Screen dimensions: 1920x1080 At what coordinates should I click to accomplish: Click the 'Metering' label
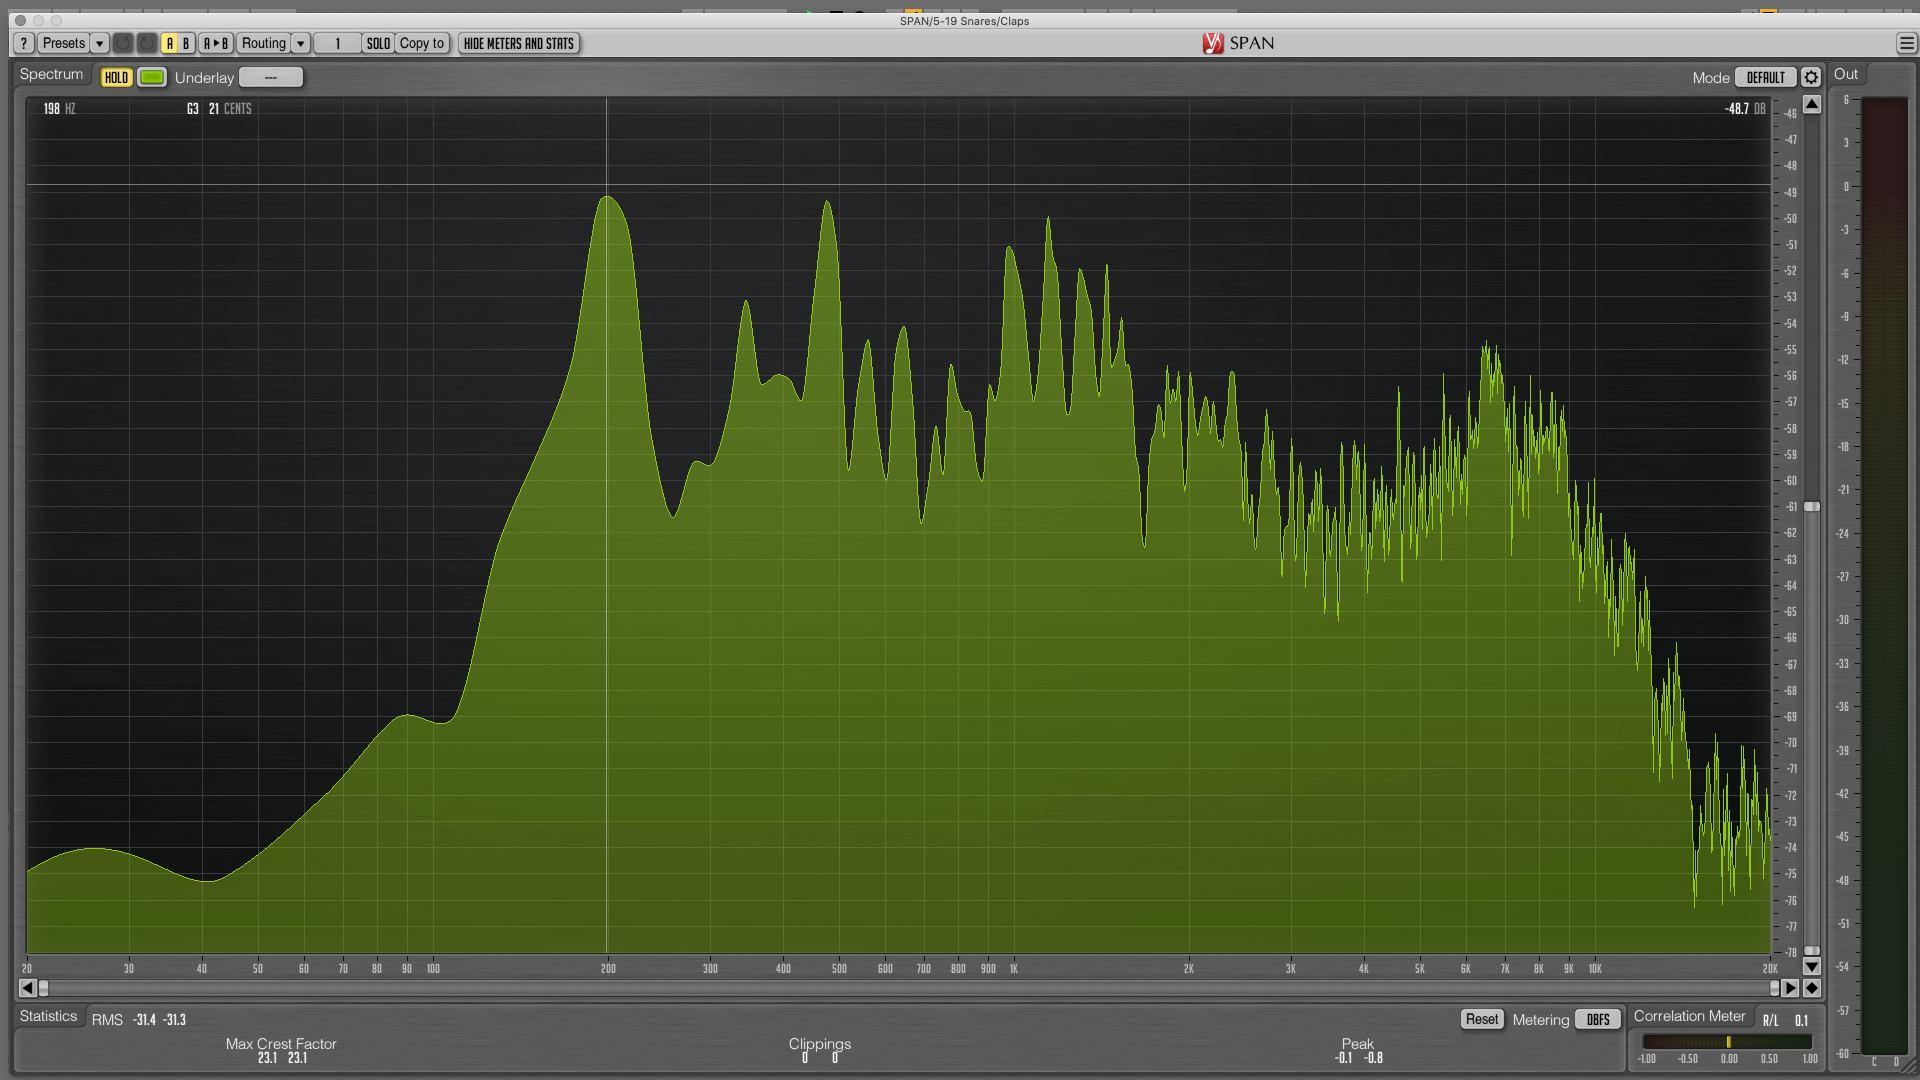pyautogui.click(x=1541, y=1020)
